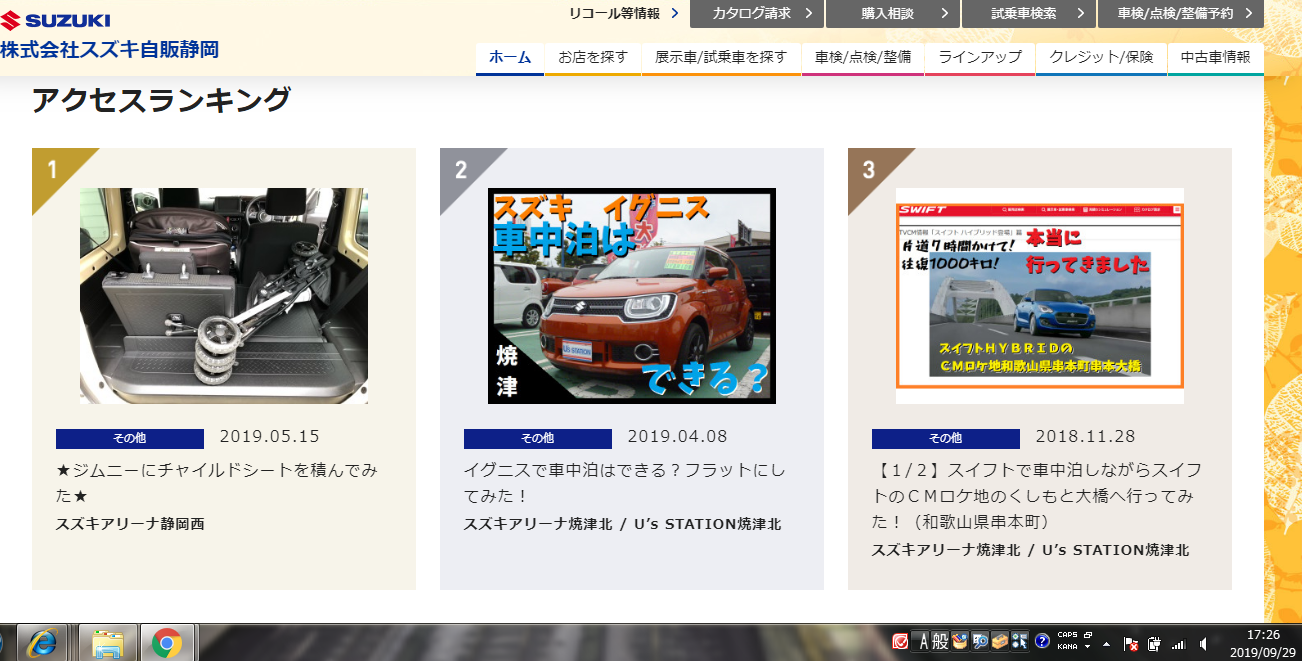This screenshot has width=1302, height=661.
Task: Click the IME properties icon
Action: pyautogui.click(x=1020, y=642)
